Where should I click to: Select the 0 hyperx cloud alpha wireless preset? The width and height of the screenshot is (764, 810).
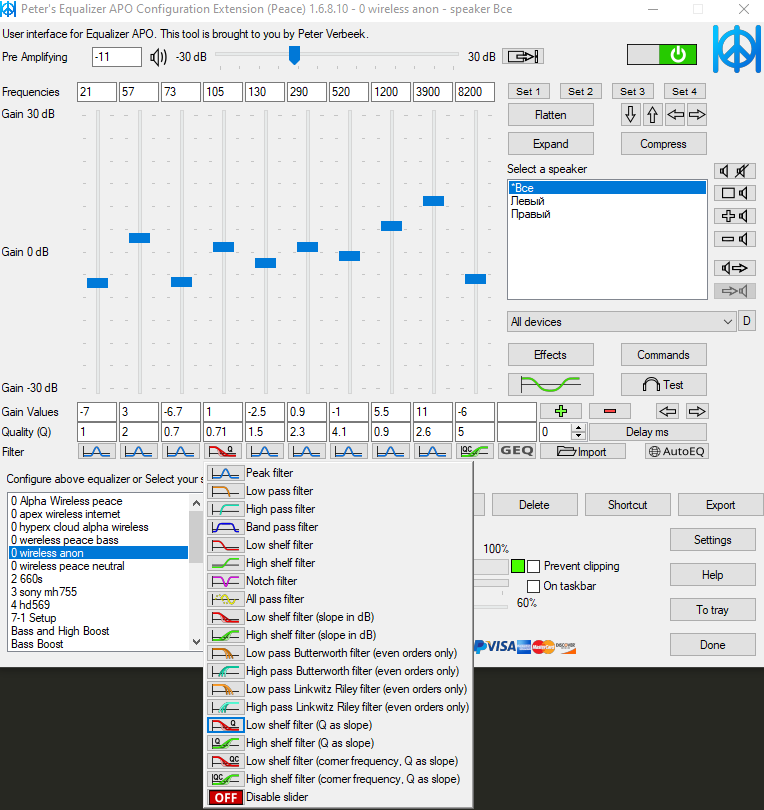[99, 527]
